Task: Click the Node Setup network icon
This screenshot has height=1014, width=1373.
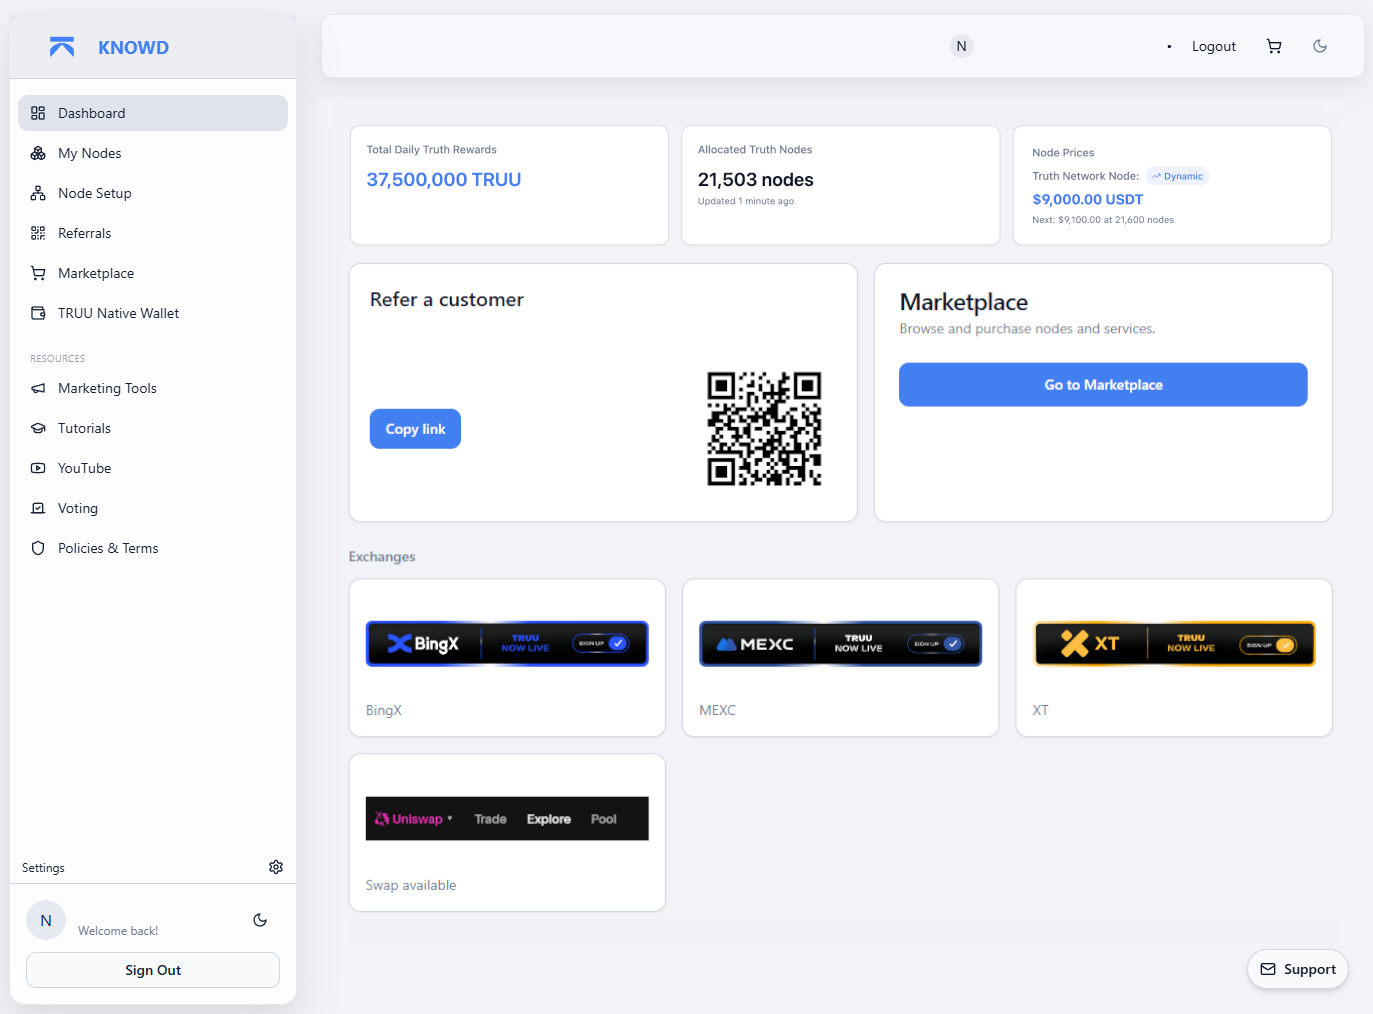Action: [38, 193]
